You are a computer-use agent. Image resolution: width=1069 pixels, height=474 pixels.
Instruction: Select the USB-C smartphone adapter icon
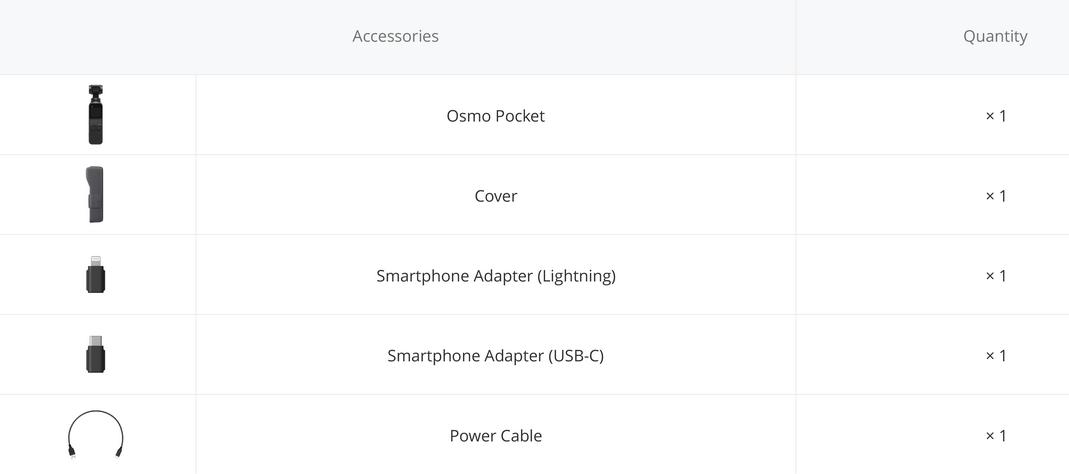(x=95, y=354)
